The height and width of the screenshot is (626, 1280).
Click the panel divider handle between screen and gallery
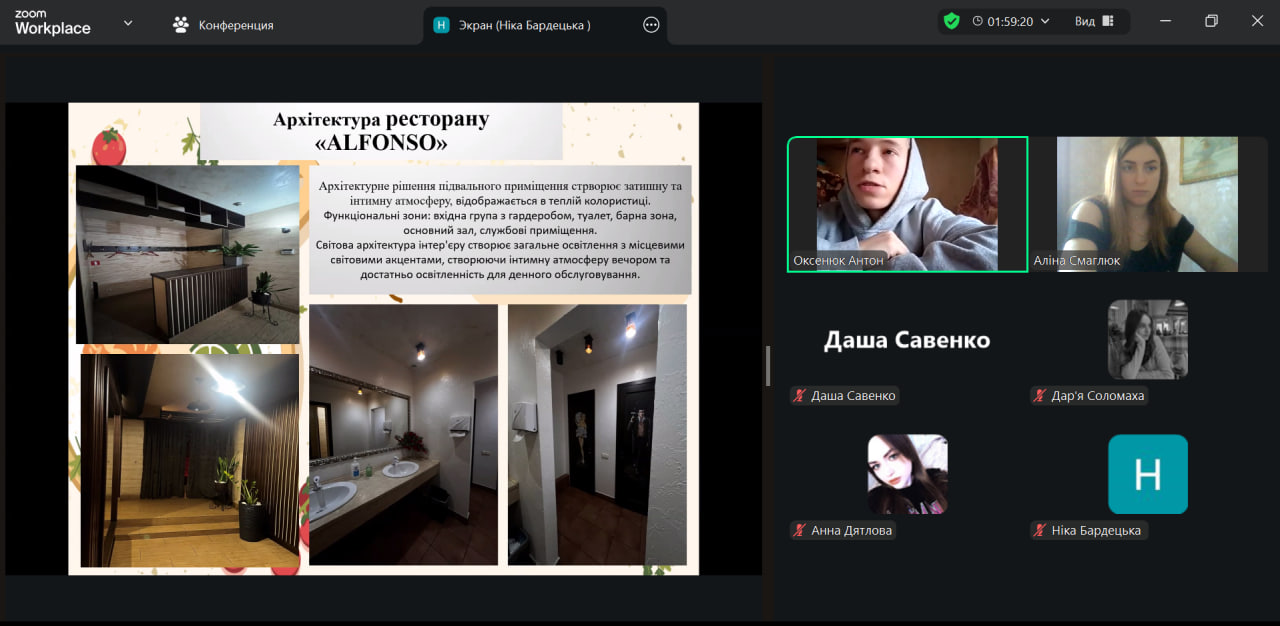coord(768,365)
